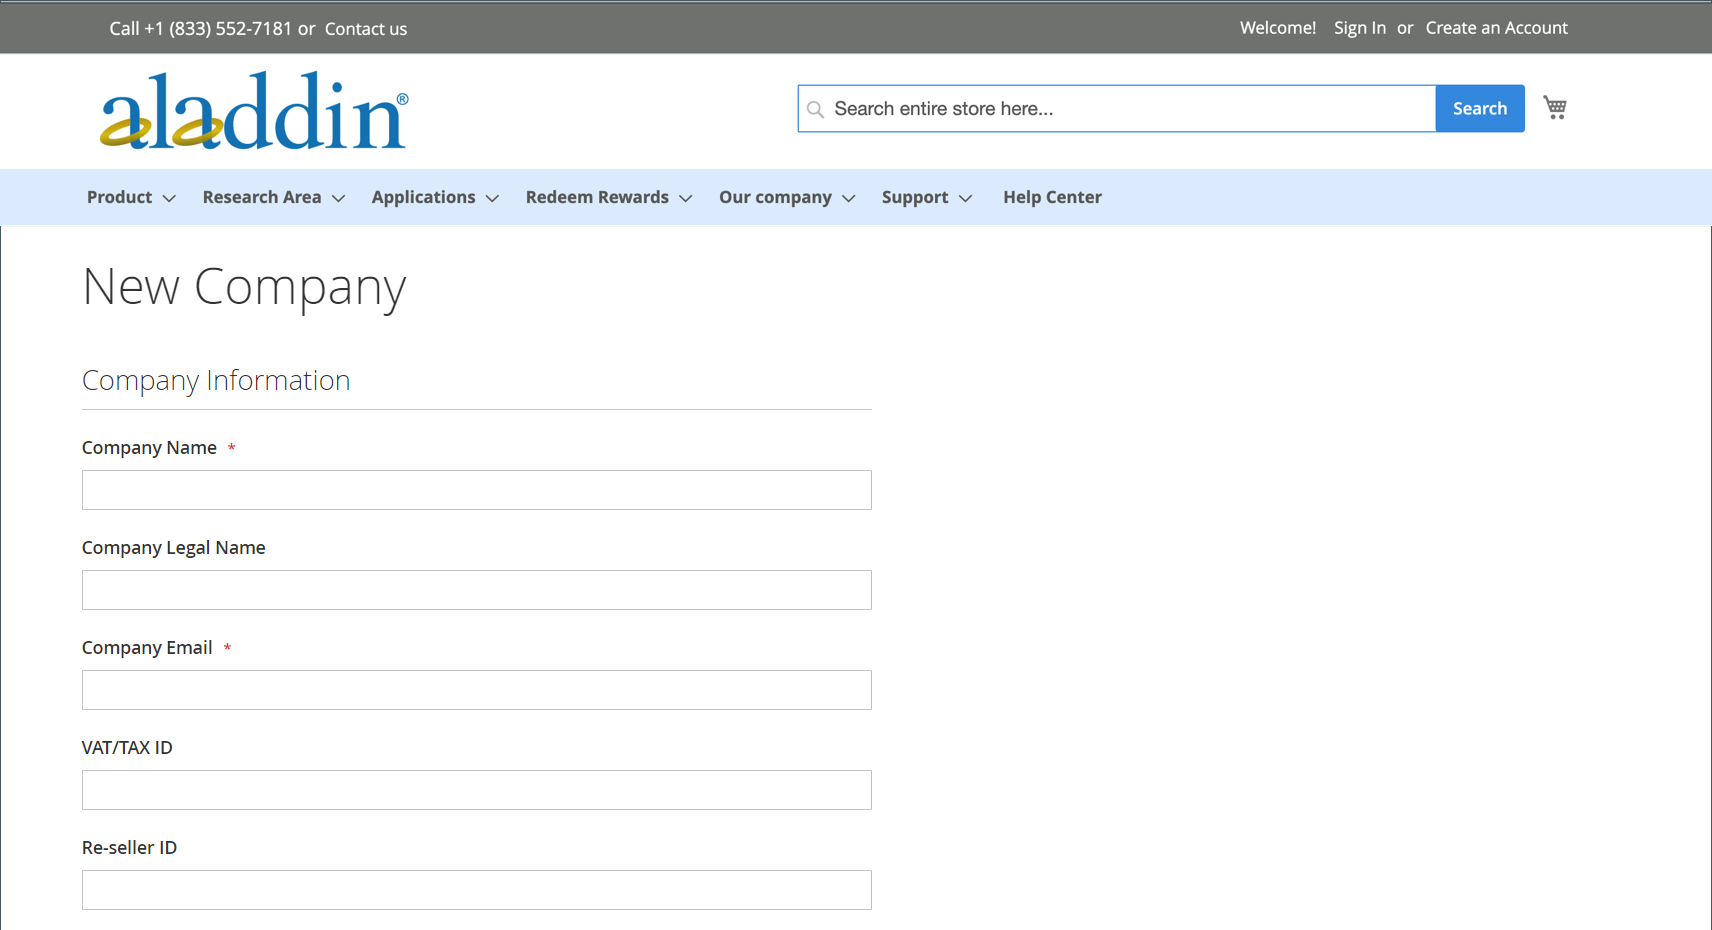Expand the Applications chevron
The height and width of the screenshot is (930, 1712).
(492, 198)
